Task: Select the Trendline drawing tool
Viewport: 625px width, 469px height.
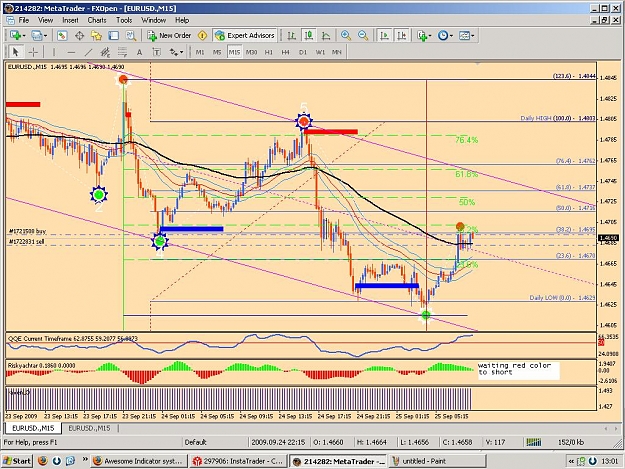Action: (x=88, y=52)
